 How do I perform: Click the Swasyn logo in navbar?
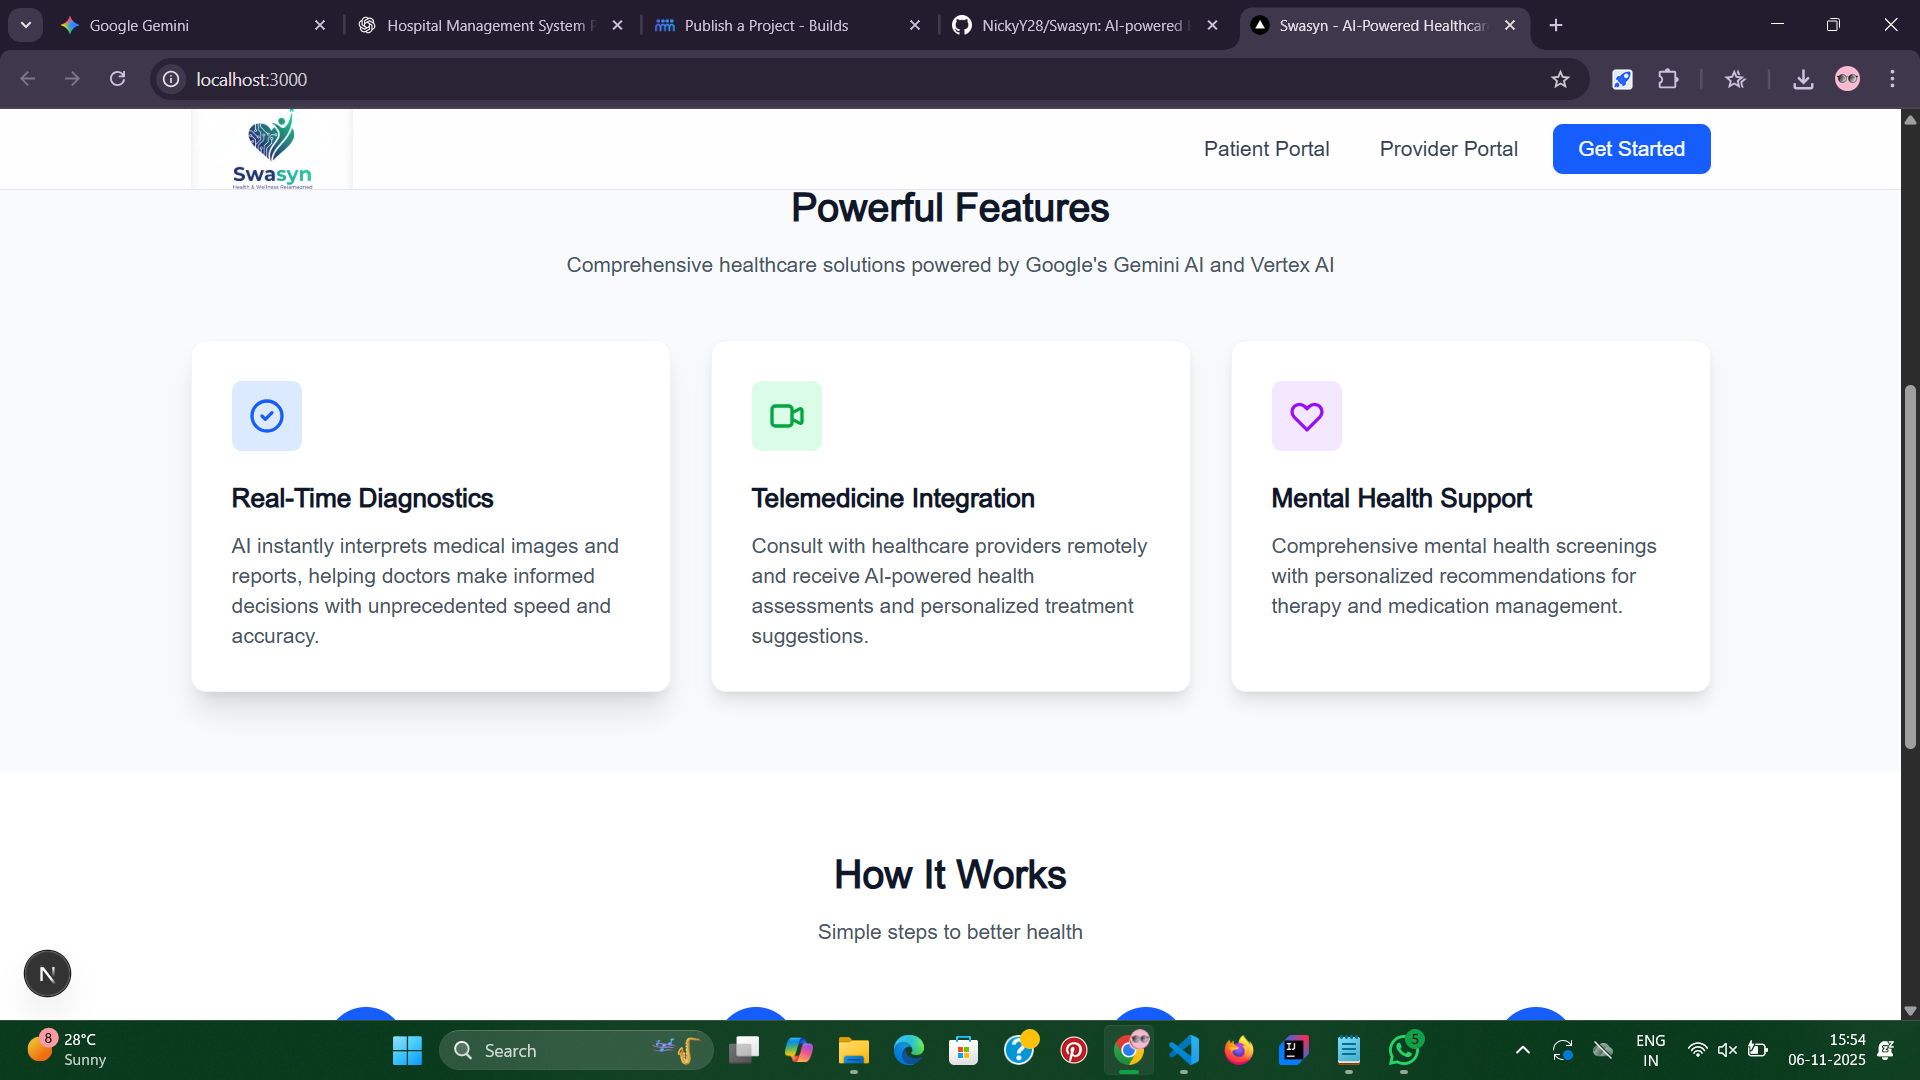[x=272, y=150]
